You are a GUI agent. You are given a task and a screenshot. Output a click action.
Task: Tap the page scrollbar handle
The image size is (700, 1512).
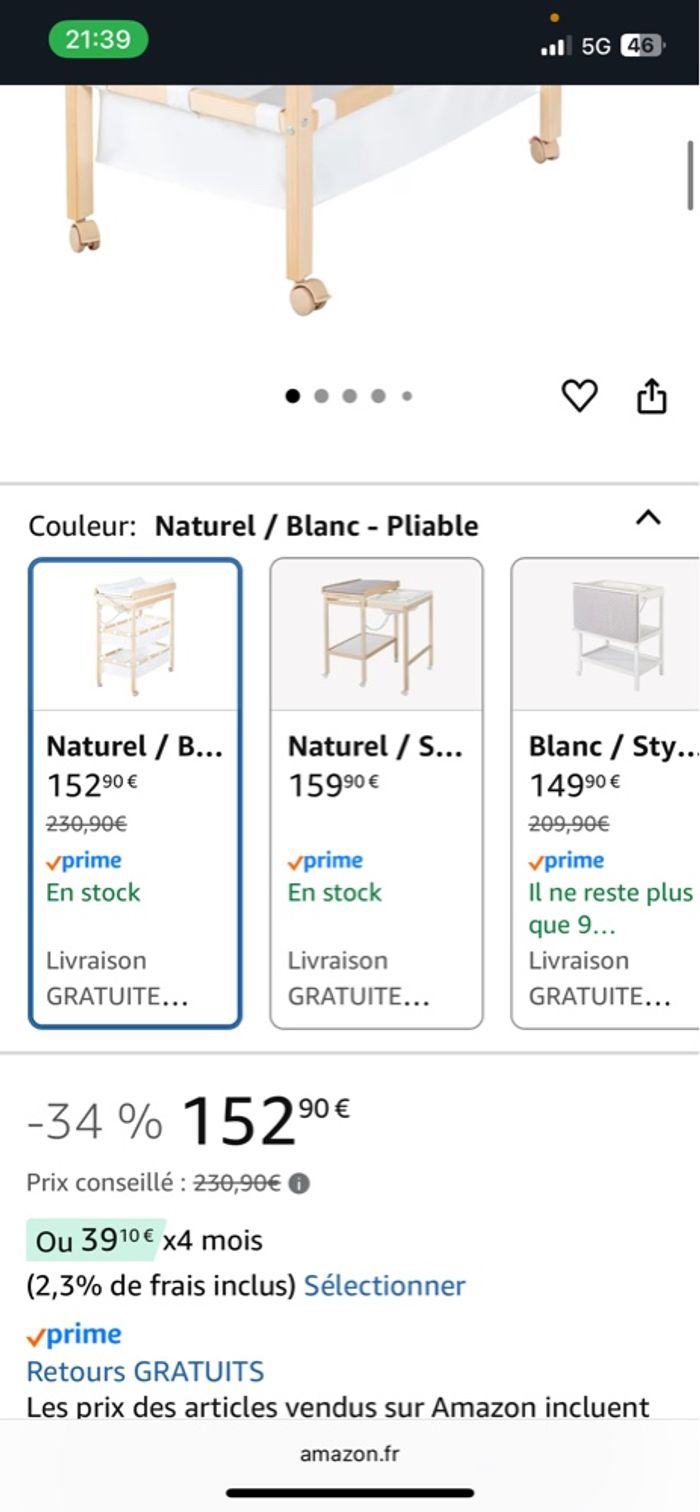[690, 175]
